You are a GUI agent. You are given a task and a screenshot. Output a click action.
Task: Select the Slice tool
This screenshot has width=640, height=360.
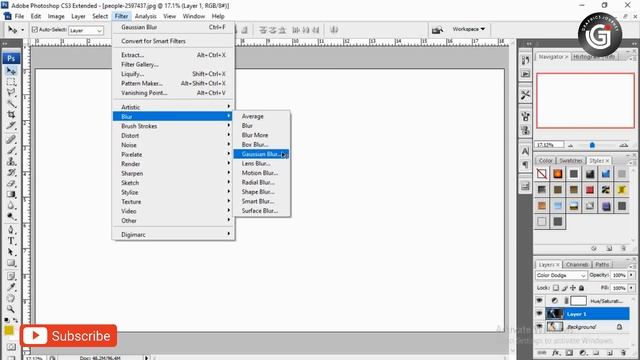[11, 125]
